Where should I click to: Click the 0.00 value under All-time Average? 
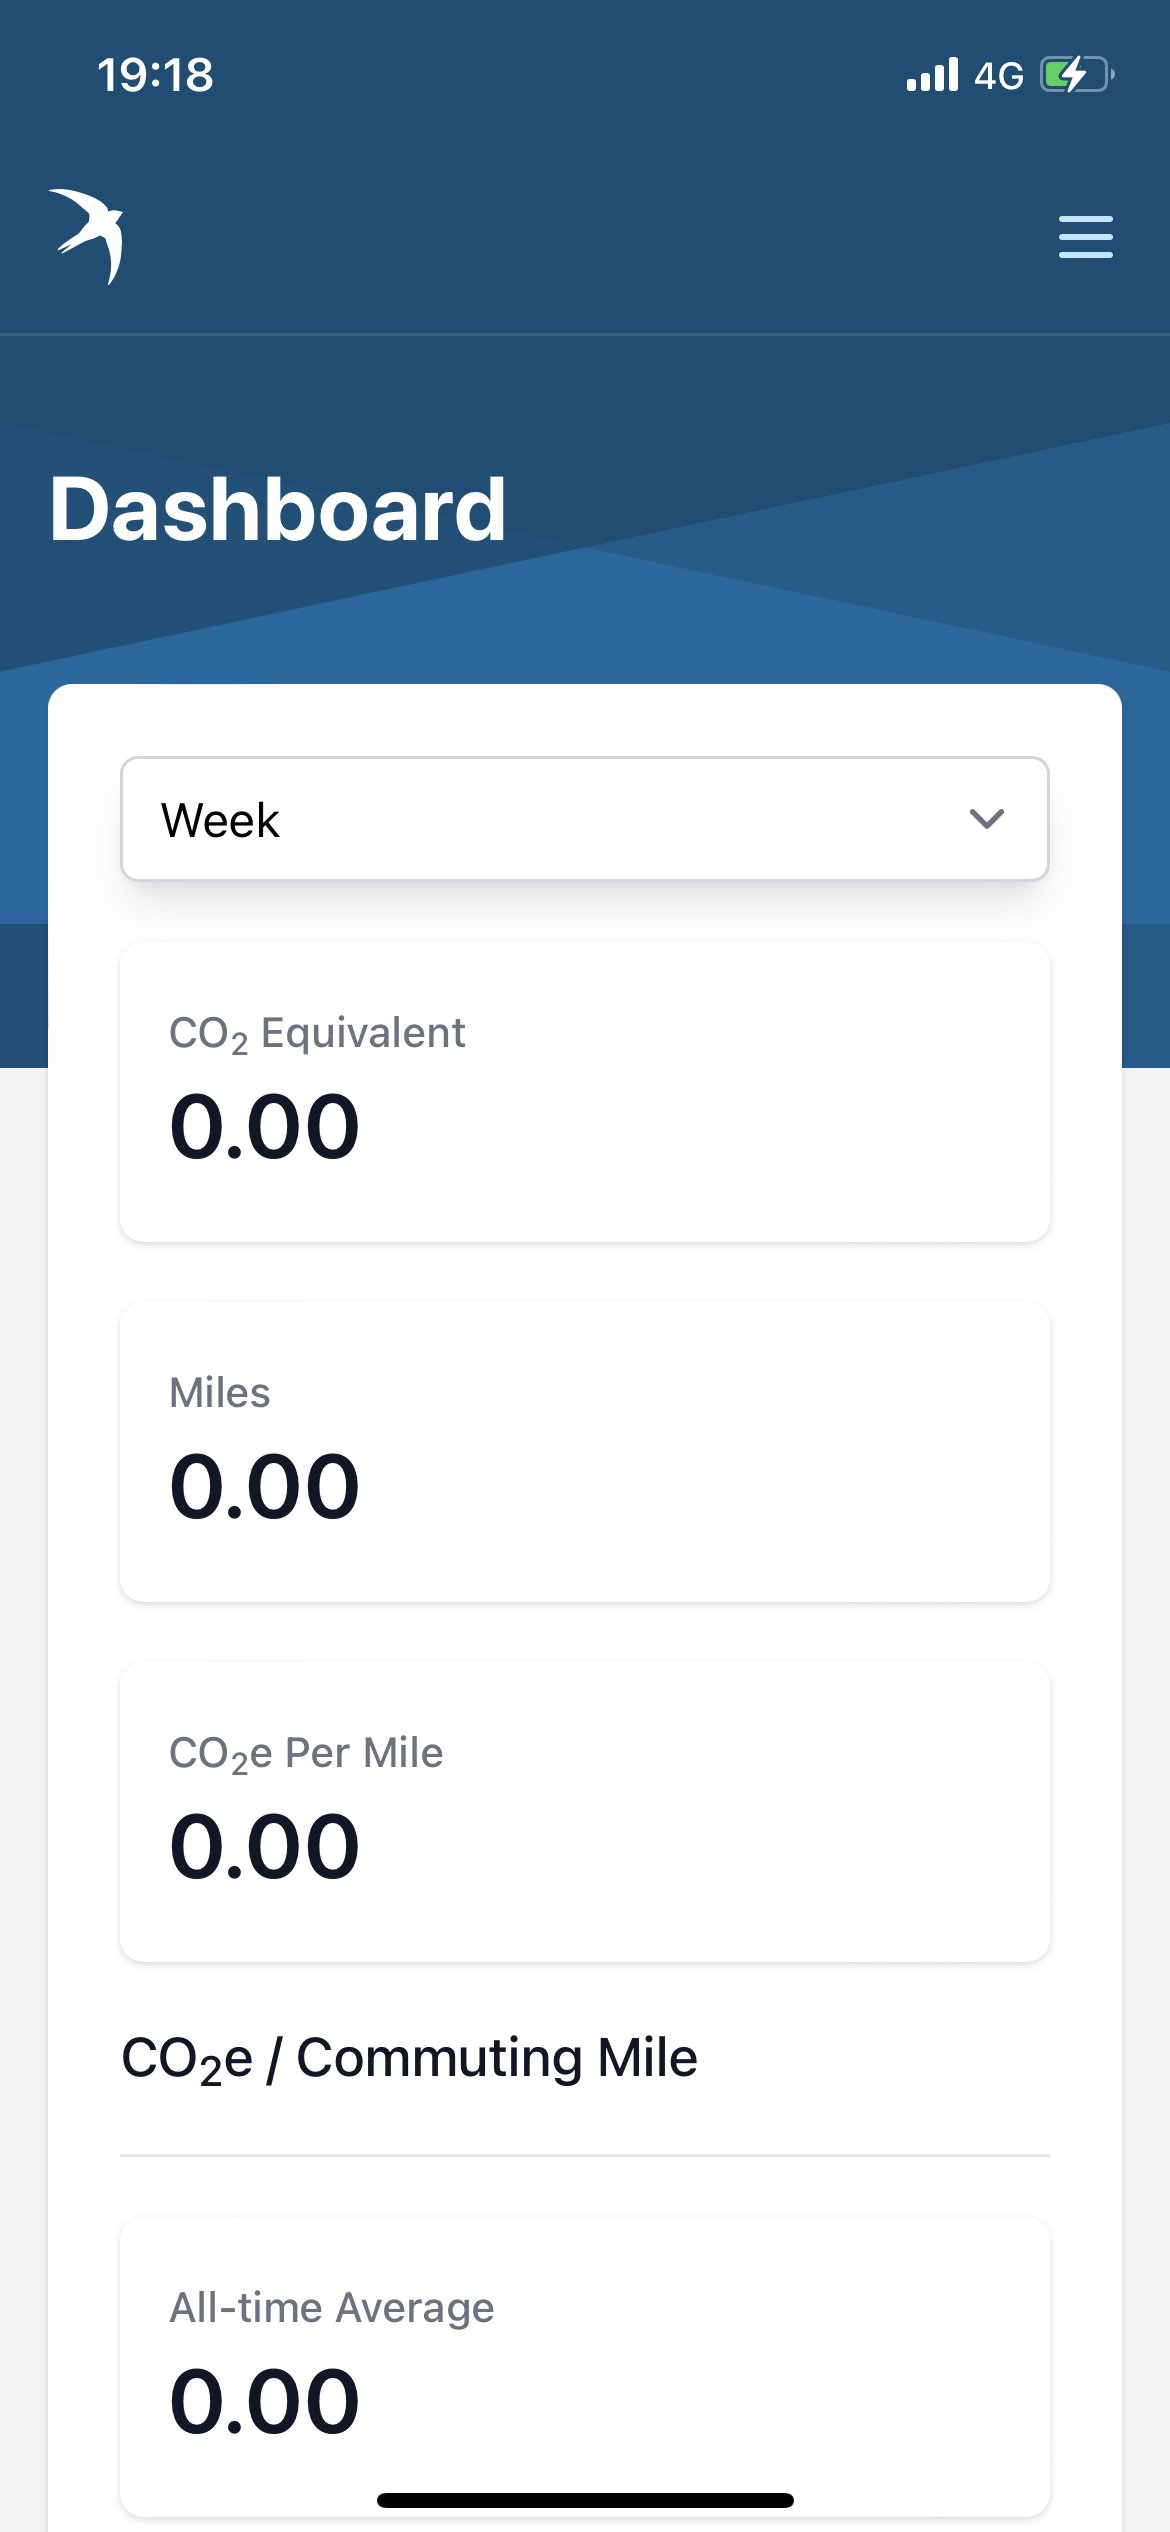[264, 2402]
